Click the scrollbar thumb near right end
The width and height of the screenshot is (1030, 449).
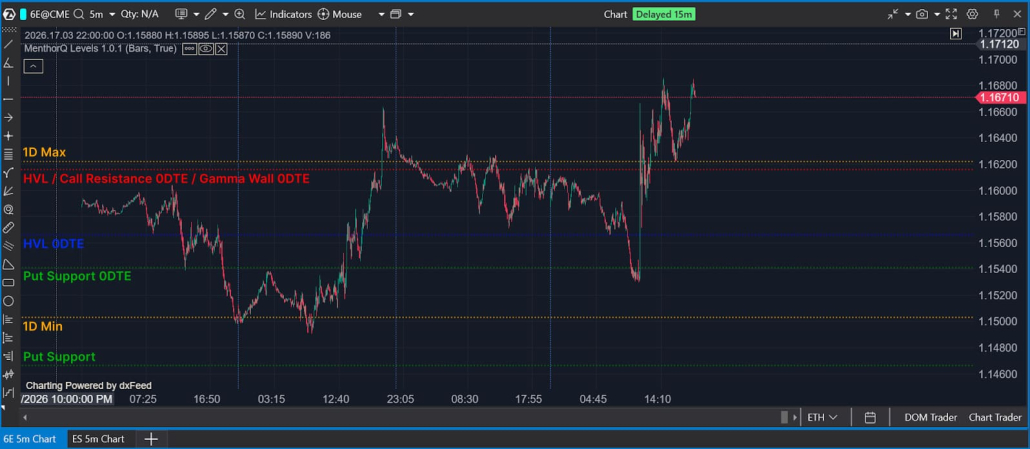point(784,417)
